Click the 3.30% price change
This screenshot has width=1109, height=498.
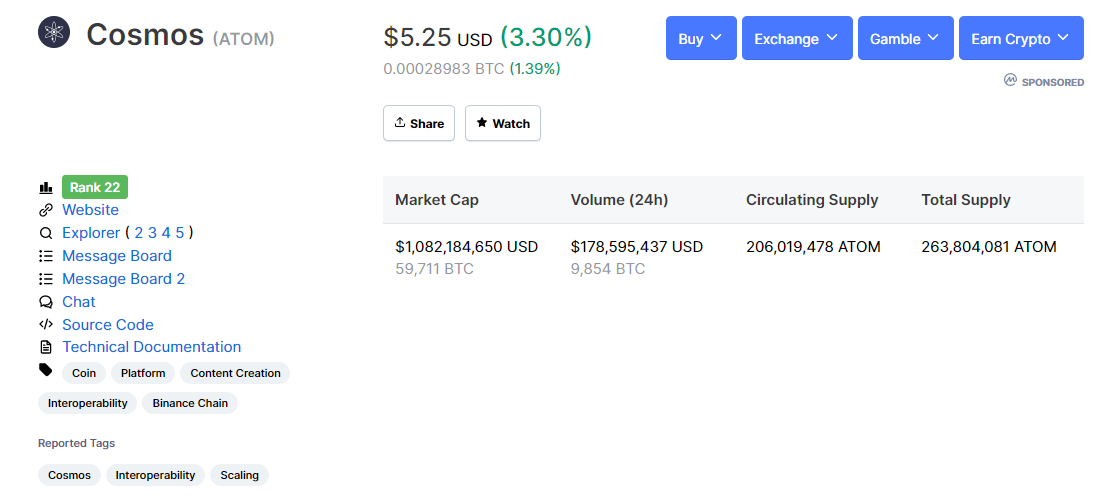[546, 37]
